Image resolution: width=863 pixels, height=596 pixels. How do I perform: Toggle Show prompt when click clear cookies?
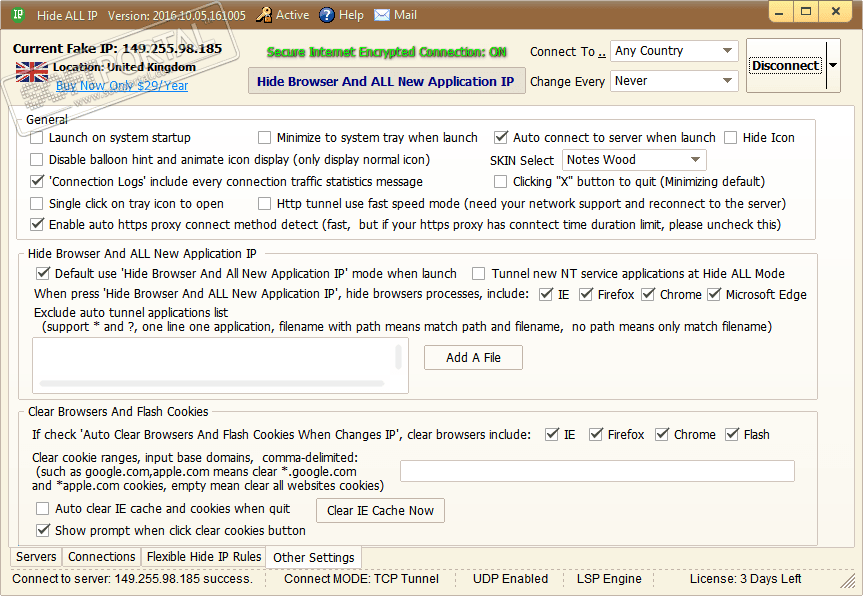[43, 530]
